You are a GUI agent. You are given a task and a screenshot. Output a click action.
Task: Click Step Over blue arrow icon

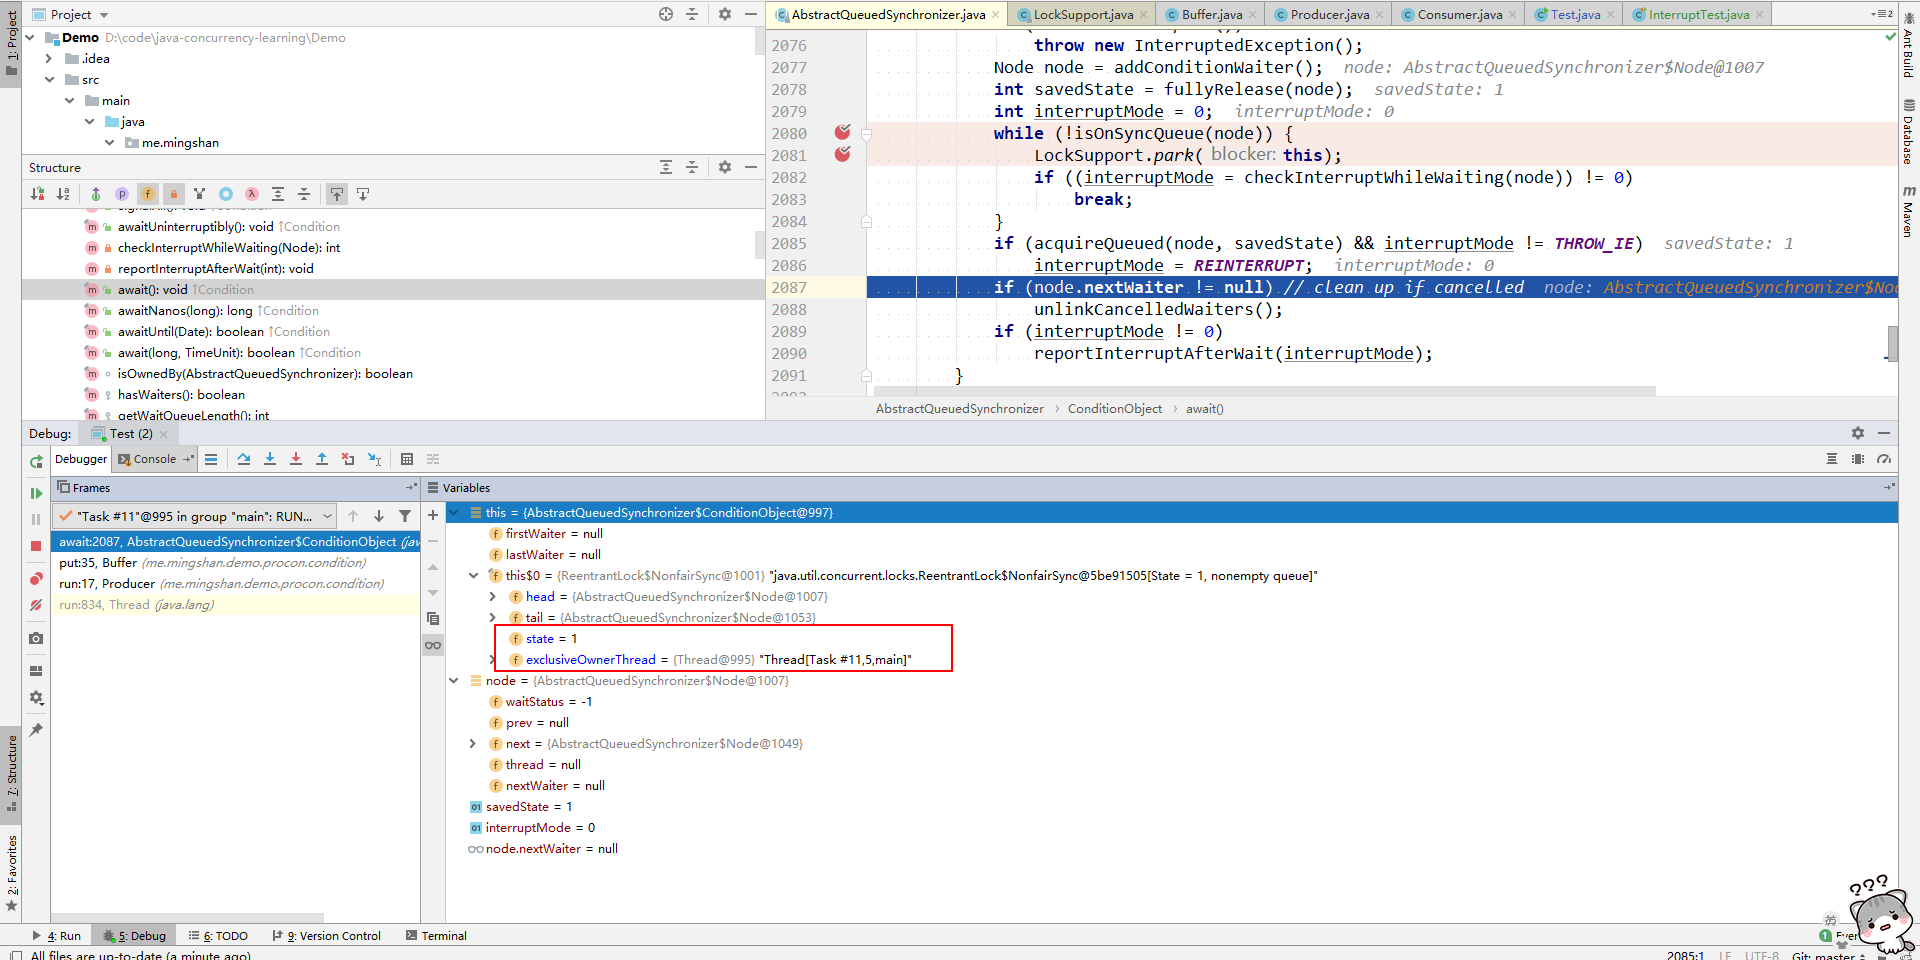[244, 459]
